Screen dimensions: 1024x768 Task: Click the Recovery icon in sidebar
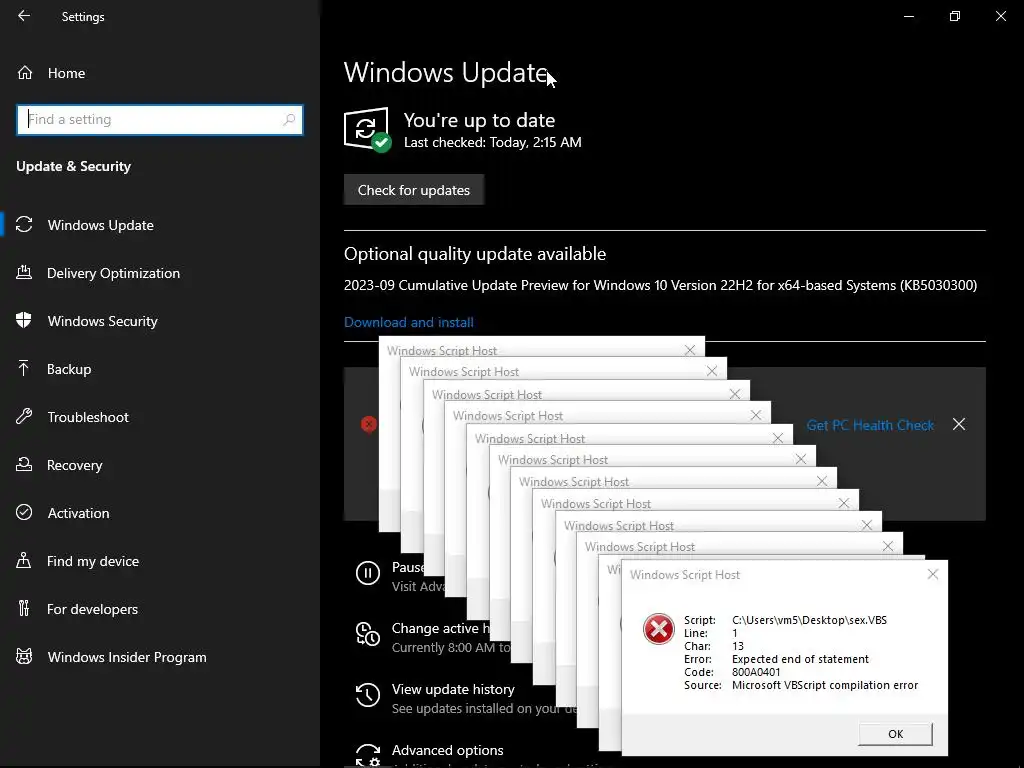coord(24,464)
